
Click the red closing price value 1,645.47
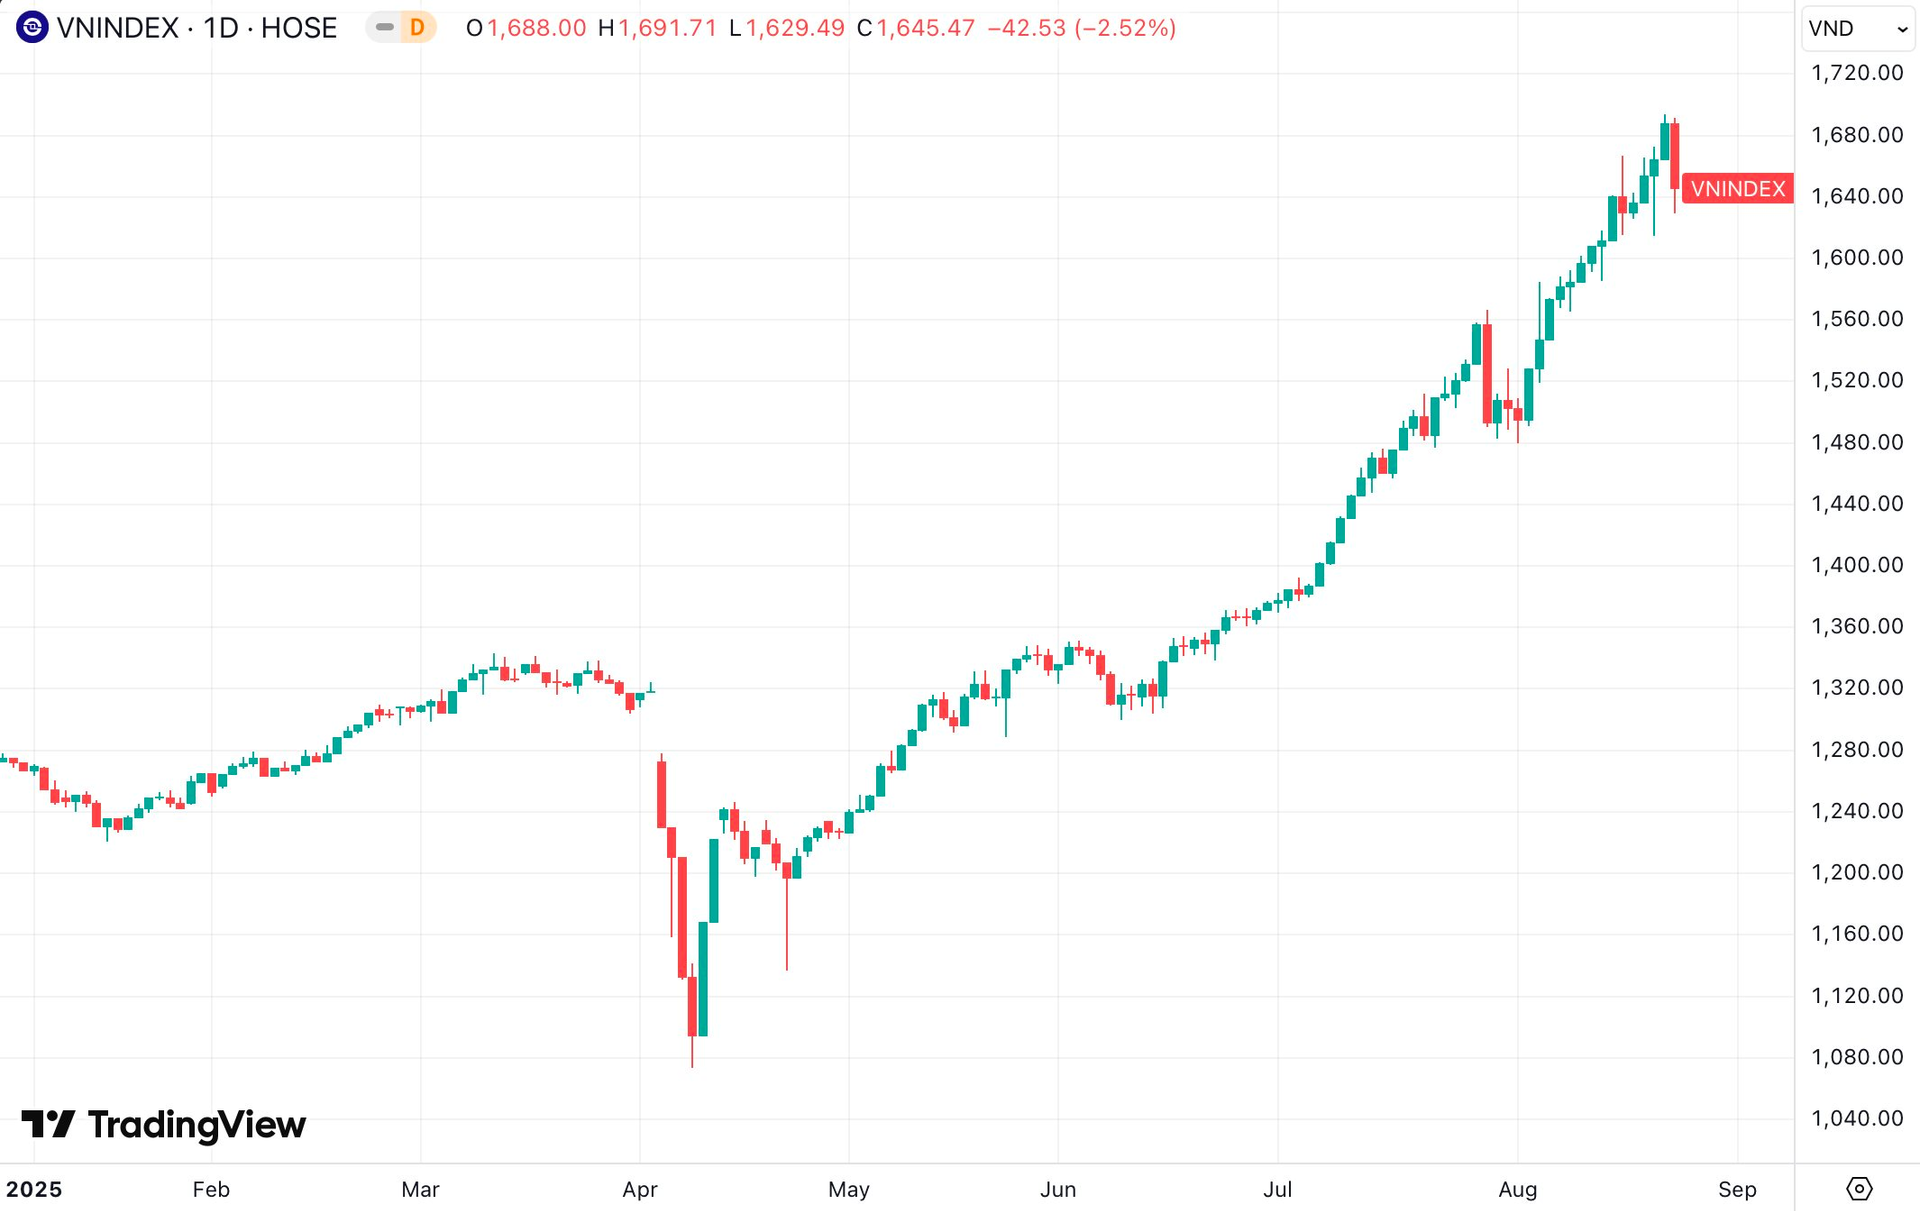[x=925, y=28]
